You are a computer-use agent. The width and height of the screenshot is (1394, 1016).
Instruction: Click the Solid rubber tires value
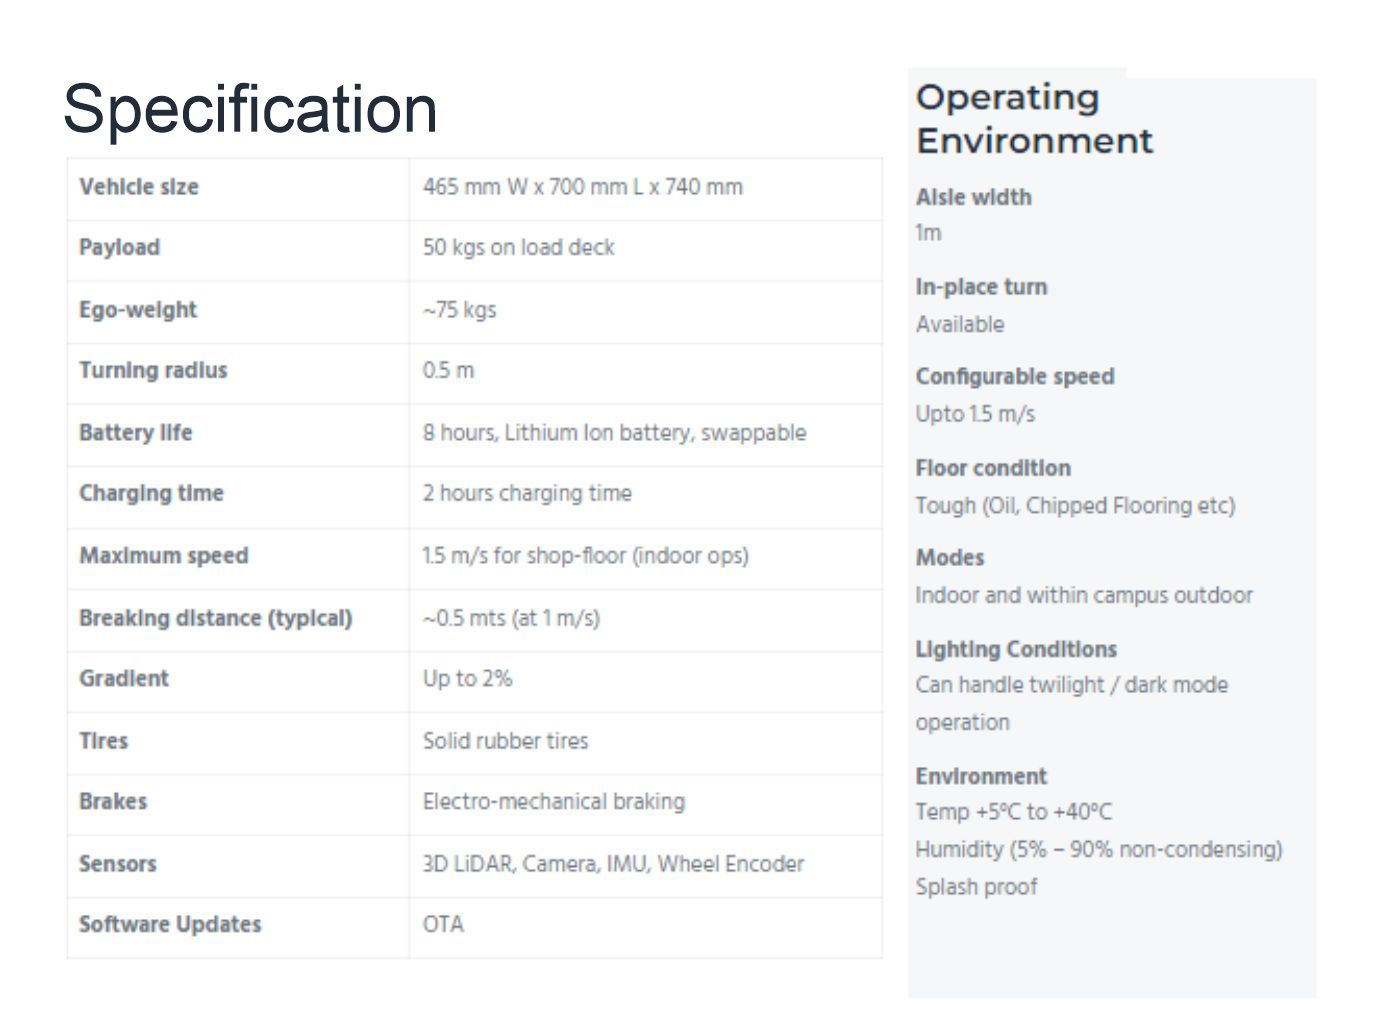point(505,741)
